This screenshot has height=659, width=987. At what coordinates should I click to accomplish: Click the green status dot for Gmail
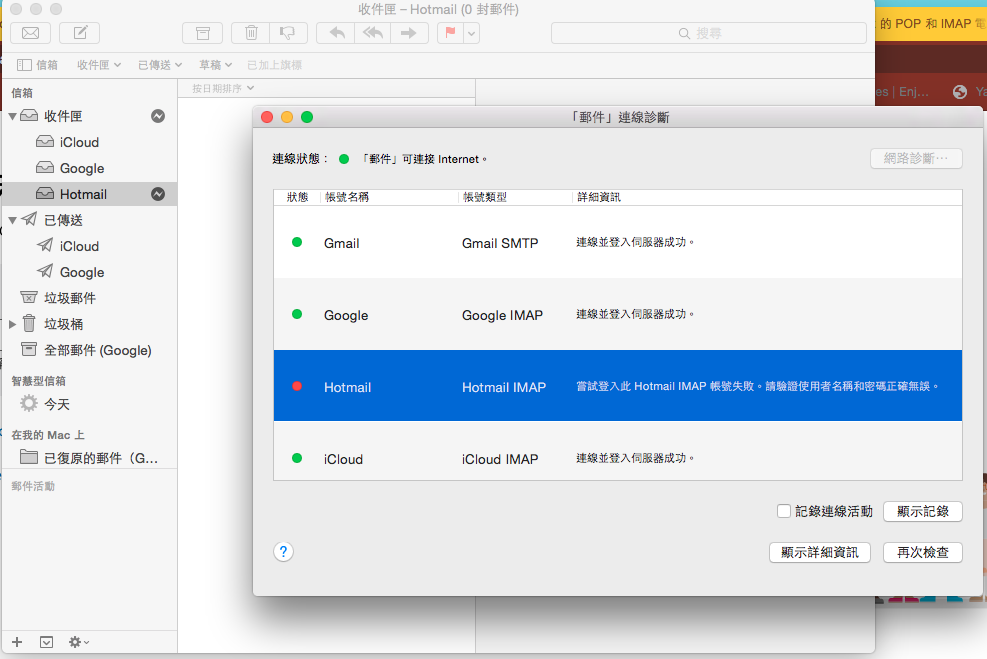click(x=297, y=242)
